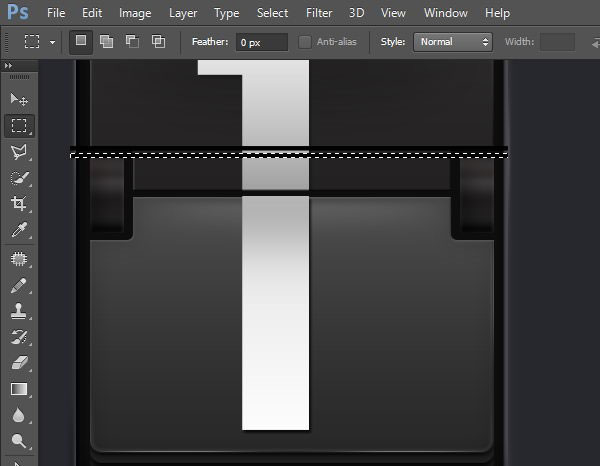Toggle Intersect with selection mode

158,42
